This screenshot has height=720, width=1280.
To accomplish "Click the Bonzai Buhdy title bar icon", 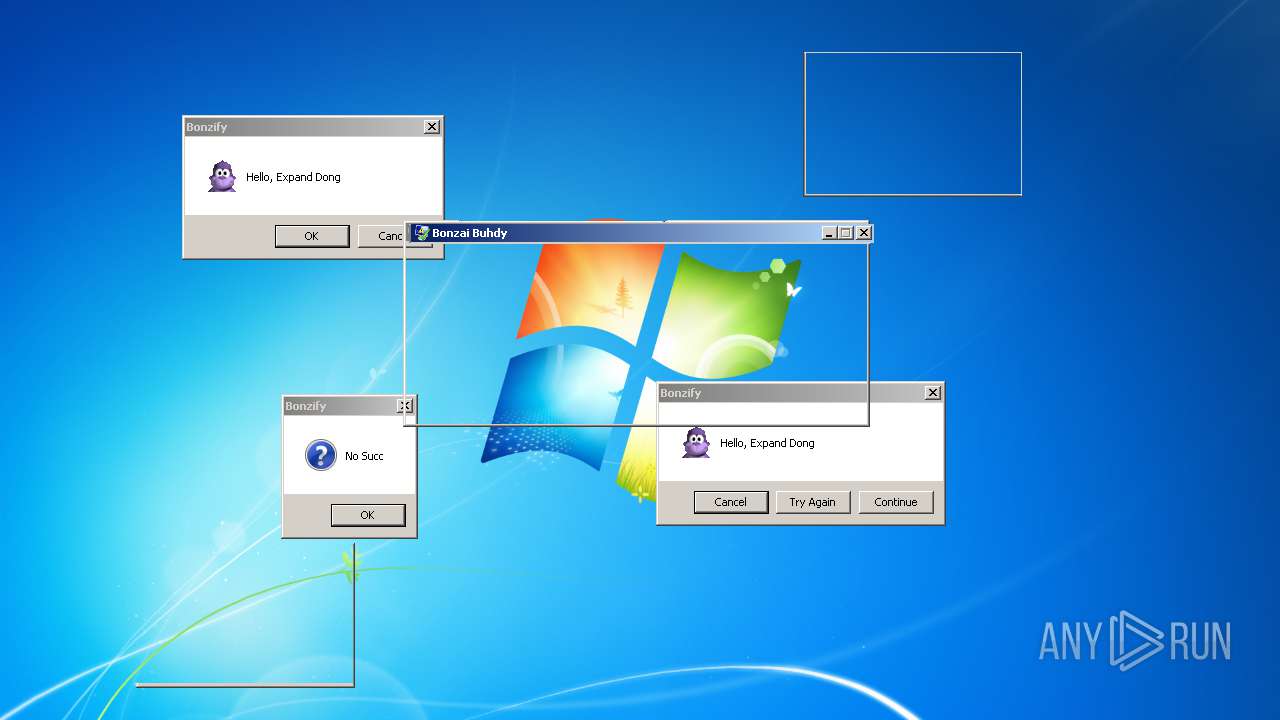I will point(422,233).
